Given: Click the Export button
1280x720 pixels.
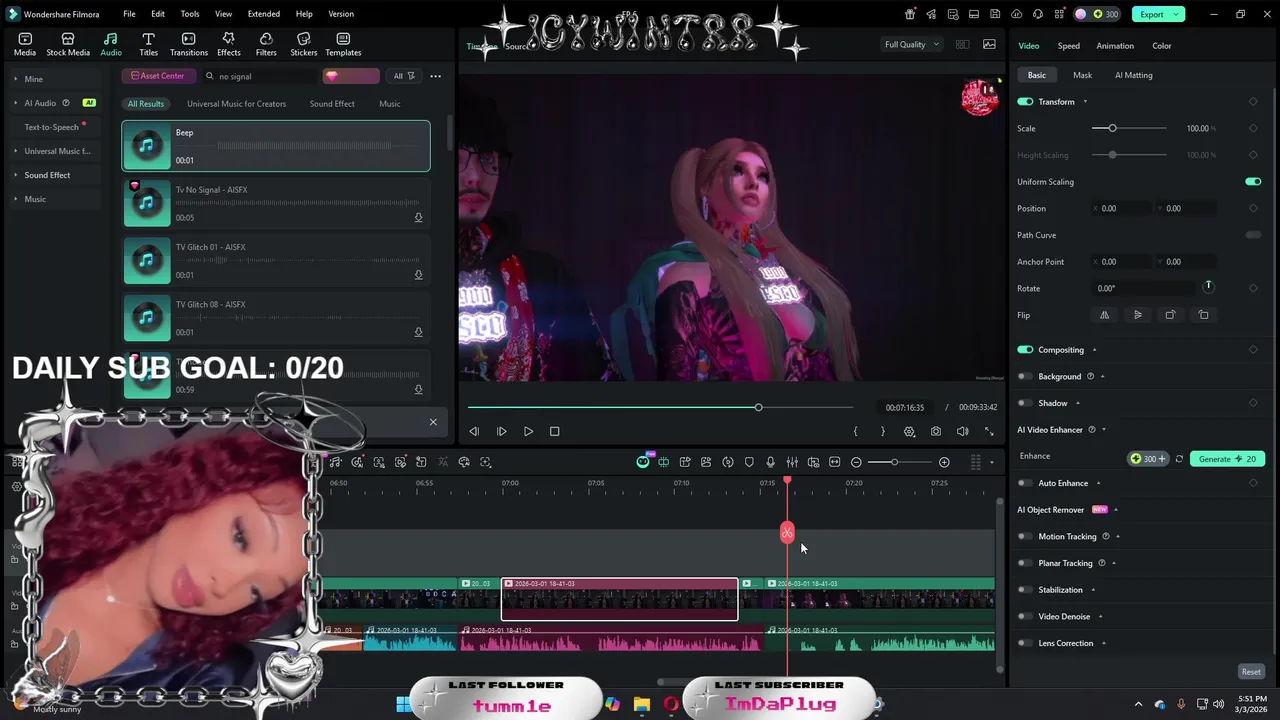Looking at the screenshot, I should point(1151,14).
